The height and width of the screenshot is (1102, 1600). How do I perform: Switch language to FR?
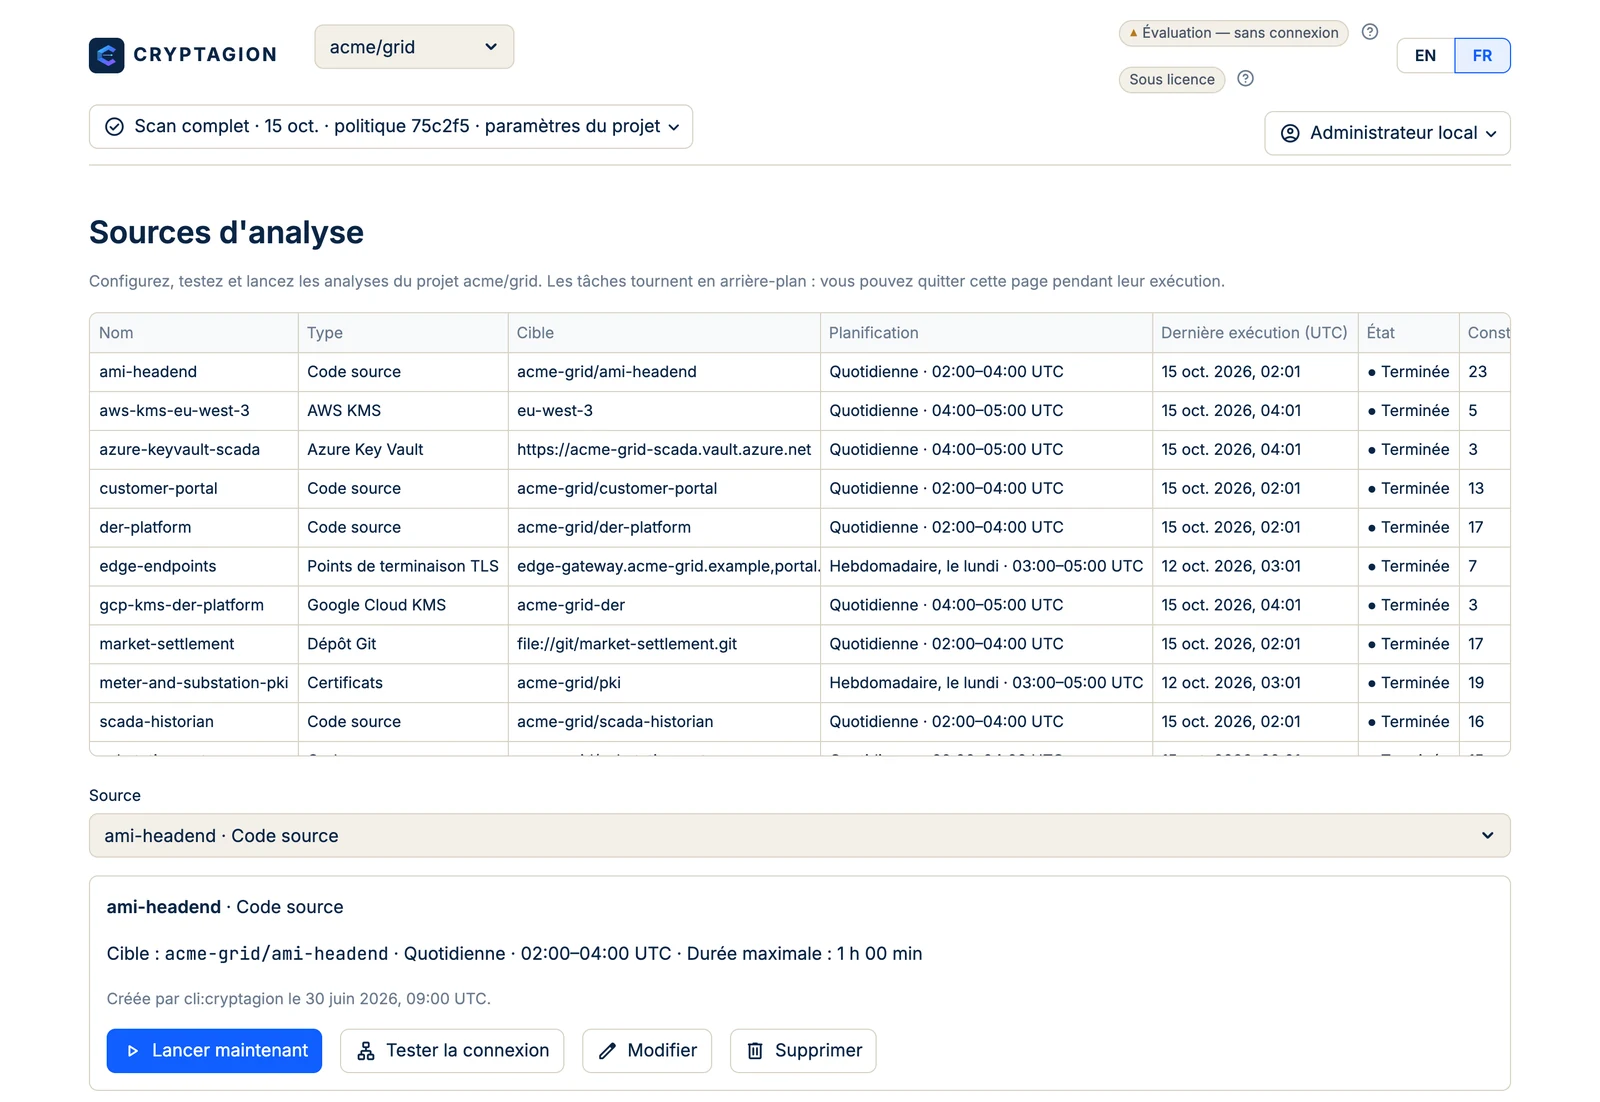click(1482, 56)
